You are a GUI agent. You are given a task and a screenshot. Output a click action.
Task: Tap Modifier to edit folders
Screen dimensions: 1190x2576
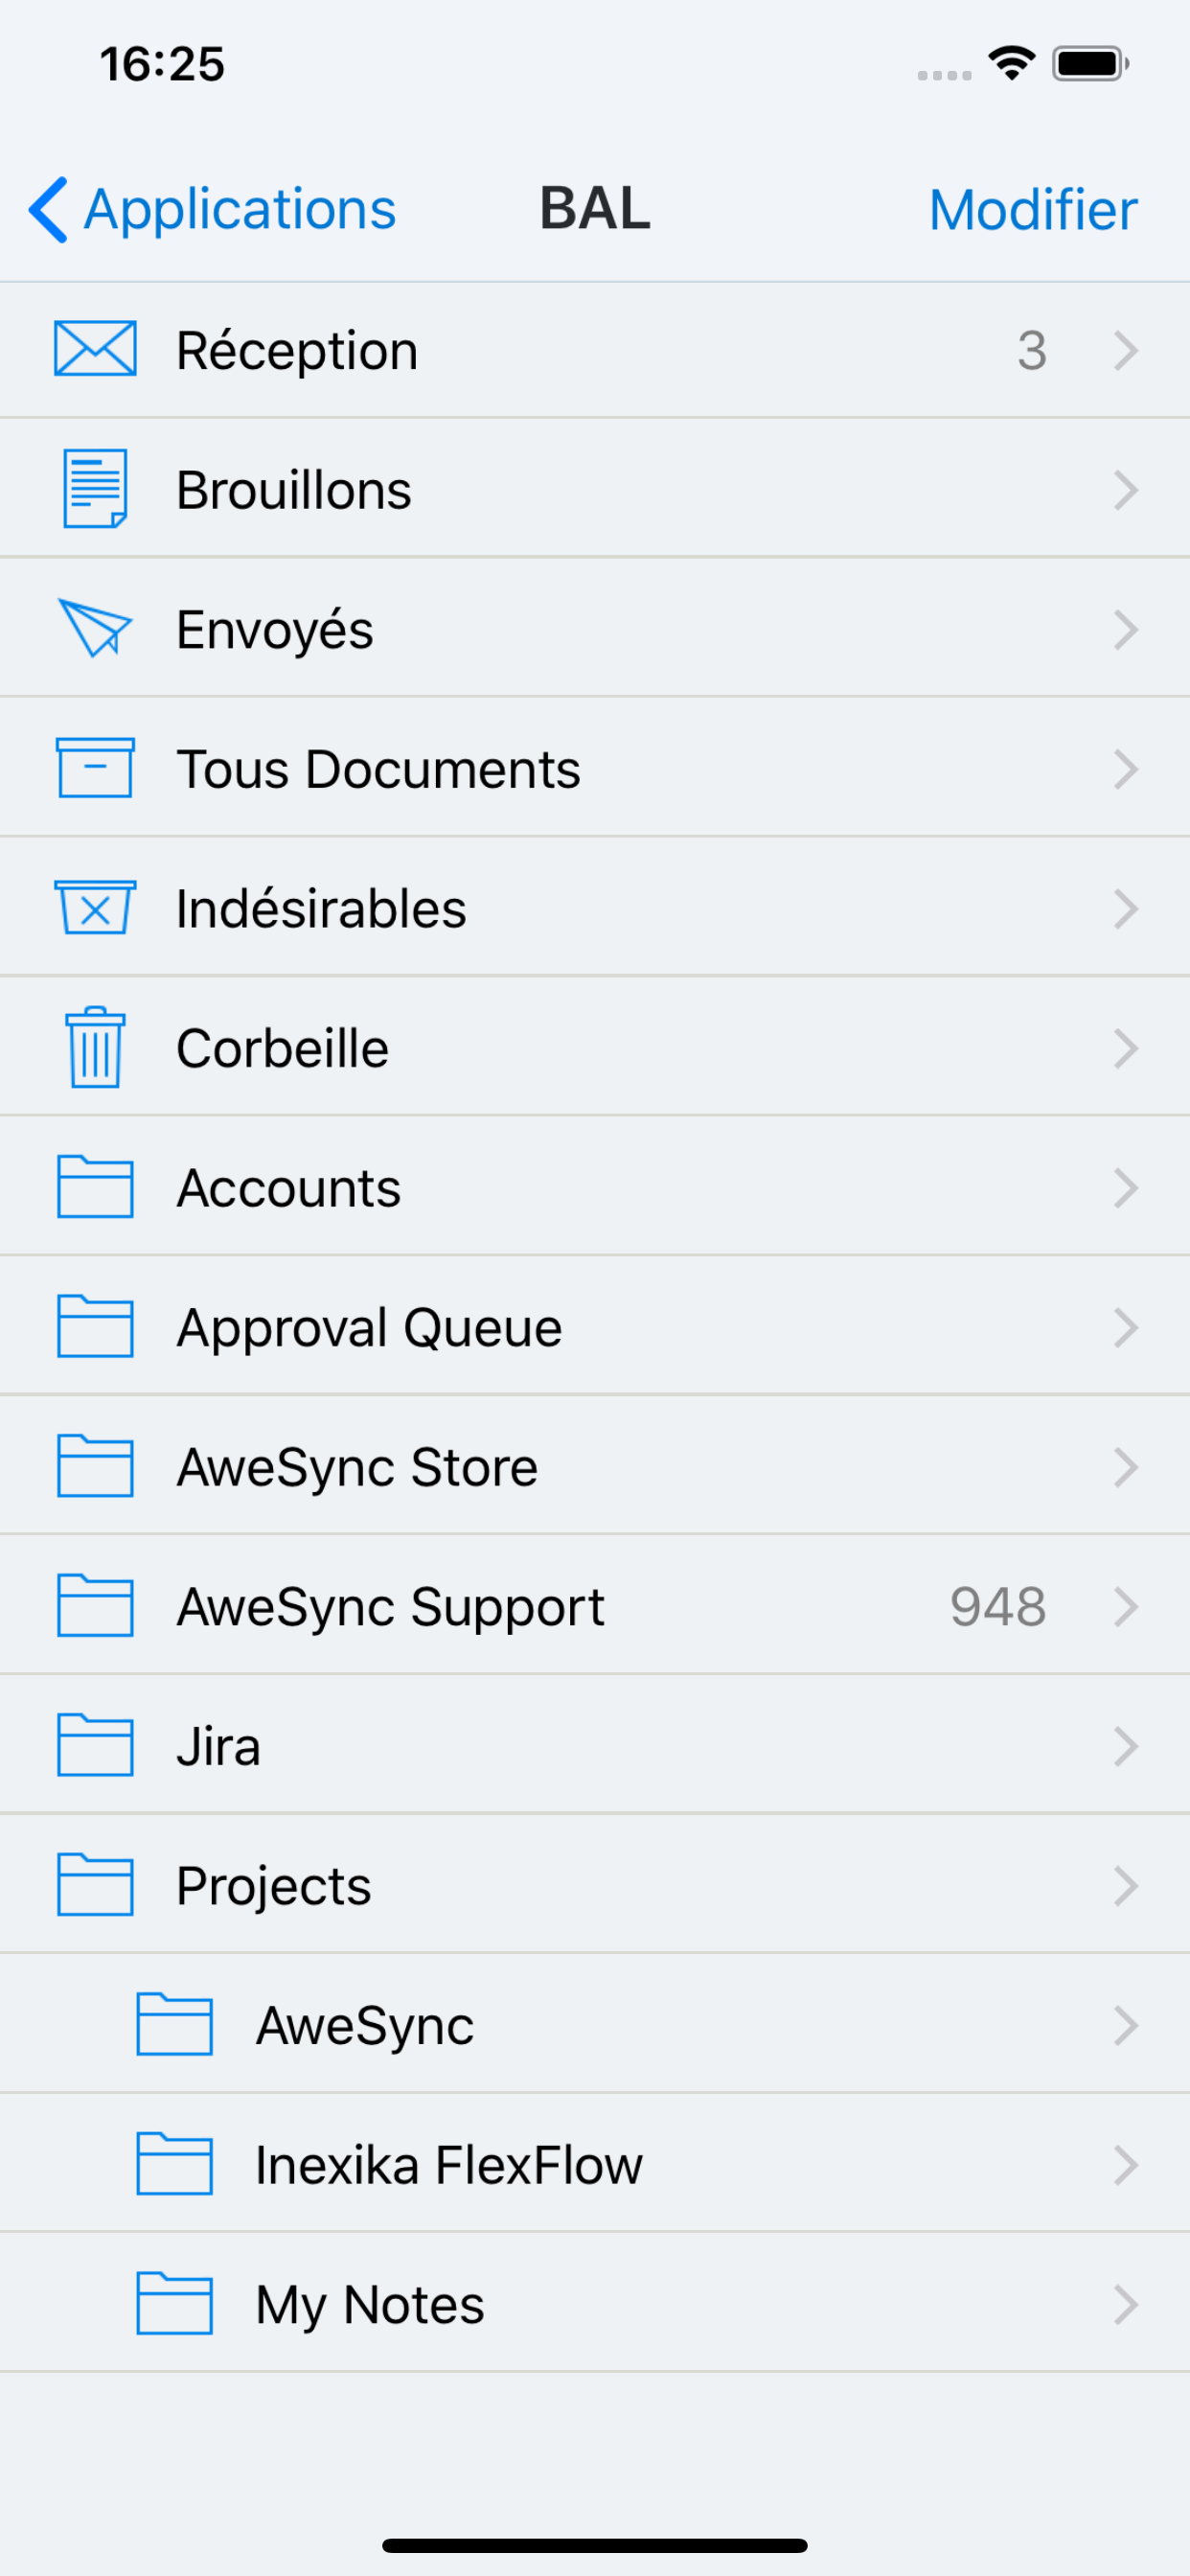[x=1033, y=210]
